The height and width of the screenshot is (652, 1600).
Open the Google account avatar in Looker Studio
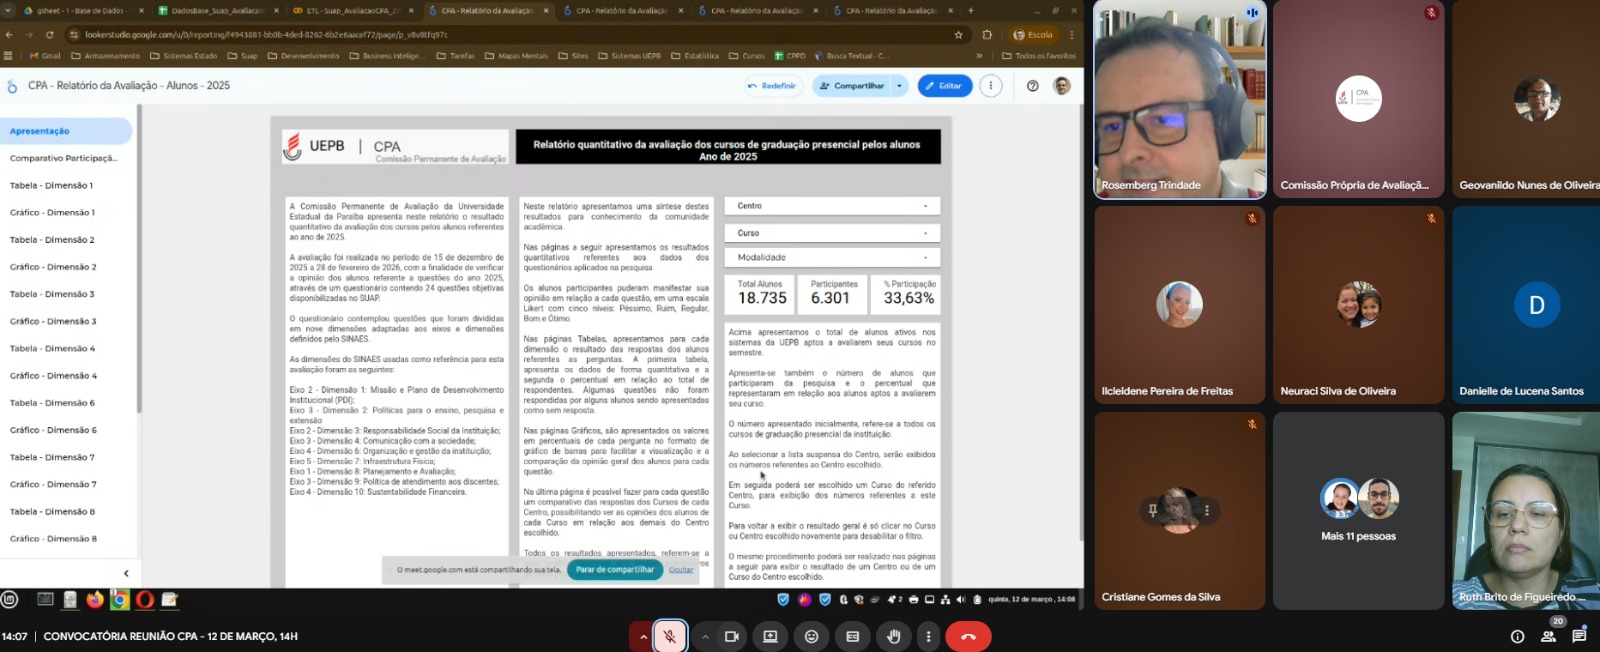1062,86
